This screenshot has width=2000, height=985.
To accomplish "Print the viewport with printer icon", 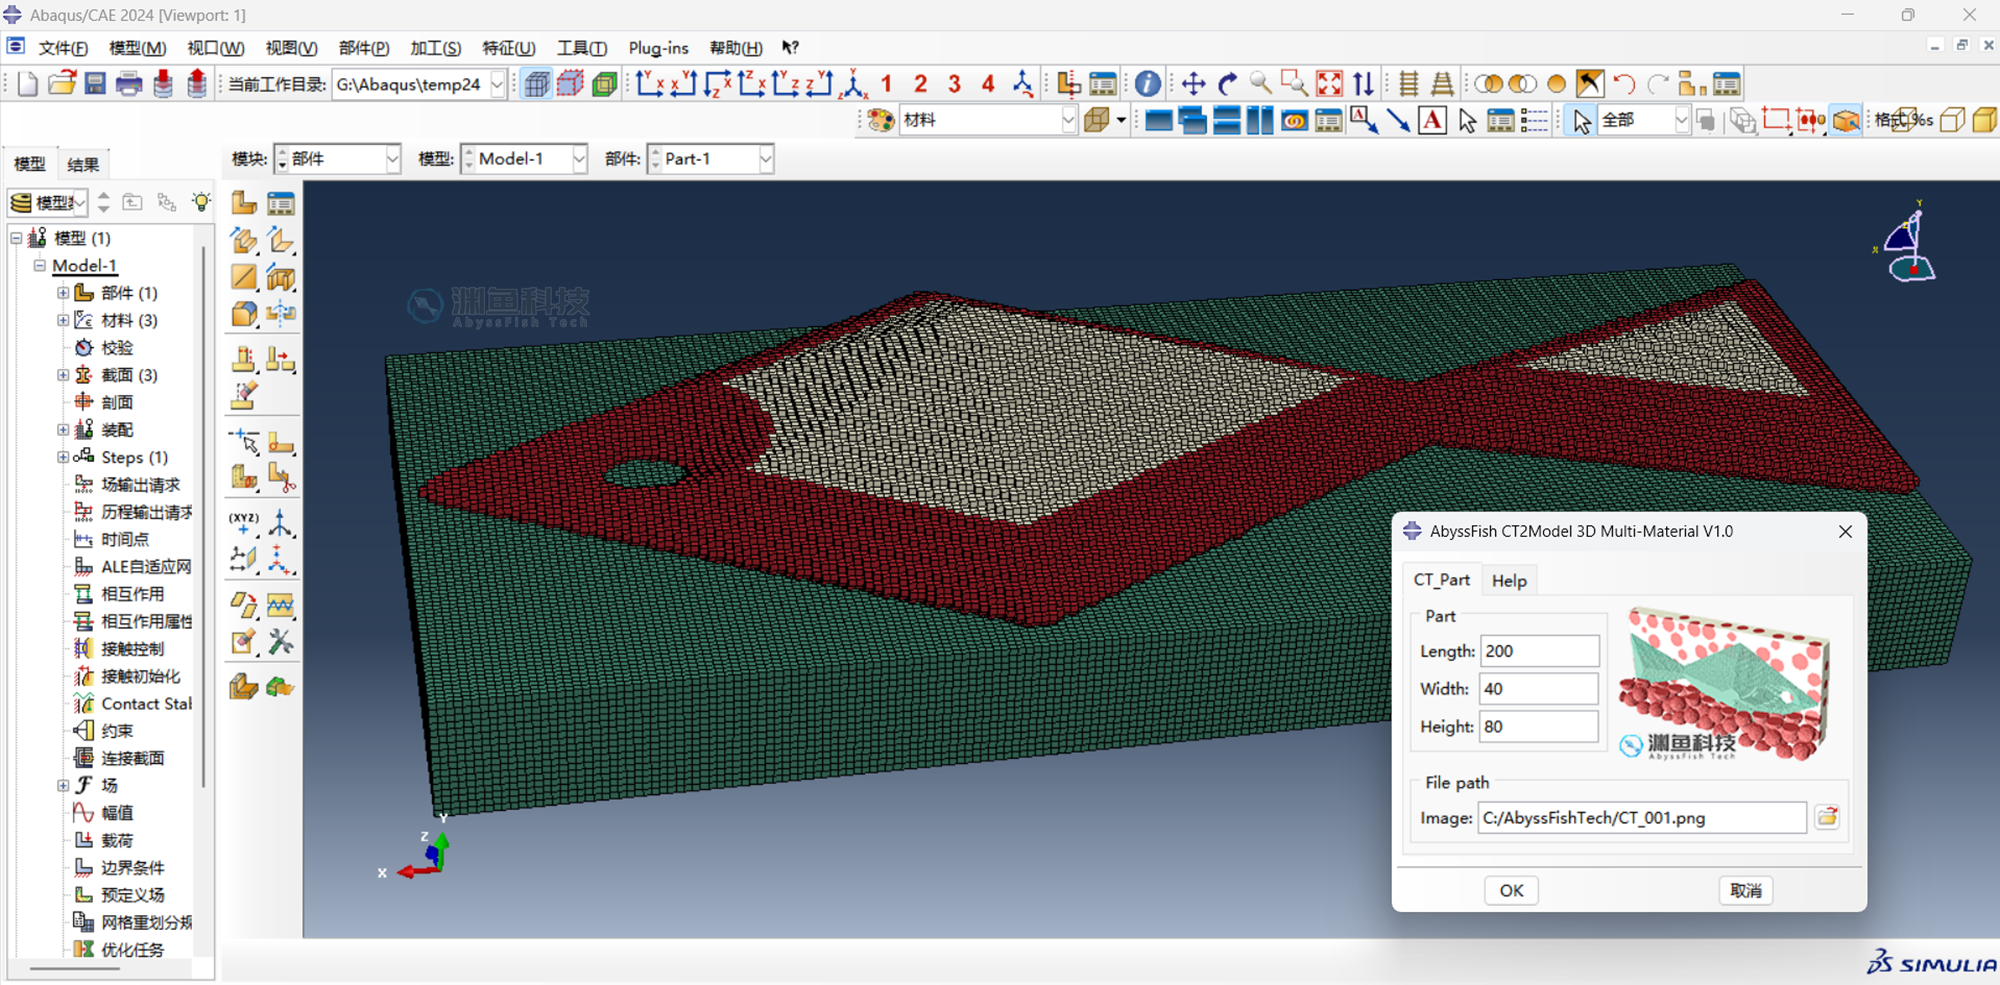I will [129, 84].
